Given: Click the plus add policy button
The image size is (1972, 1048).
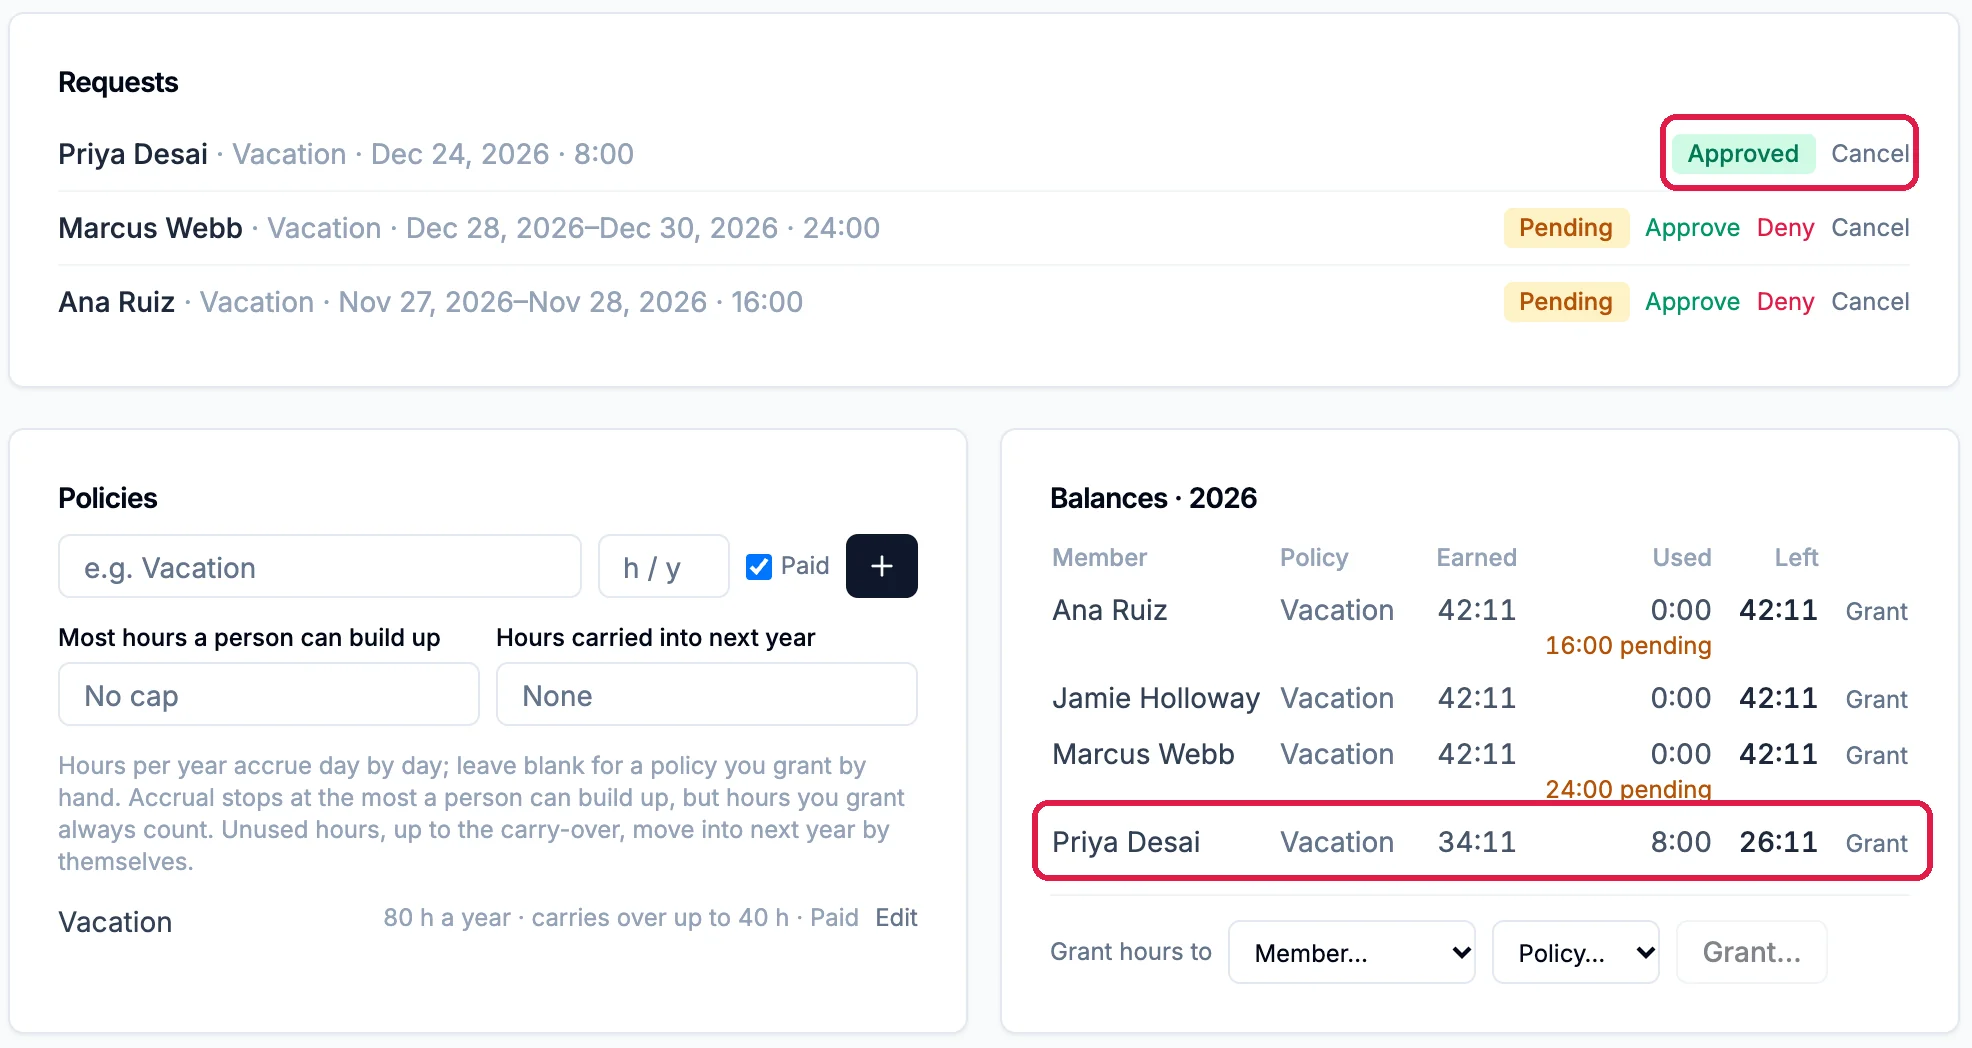Looking at the screenshot, I should point(881,566).
